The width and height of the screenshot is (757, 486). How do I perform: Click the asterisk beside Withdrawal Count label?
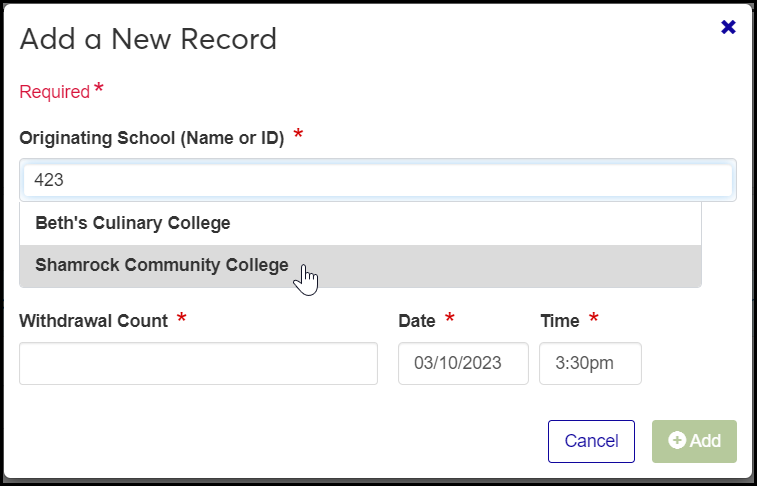[x=181, y=319]
